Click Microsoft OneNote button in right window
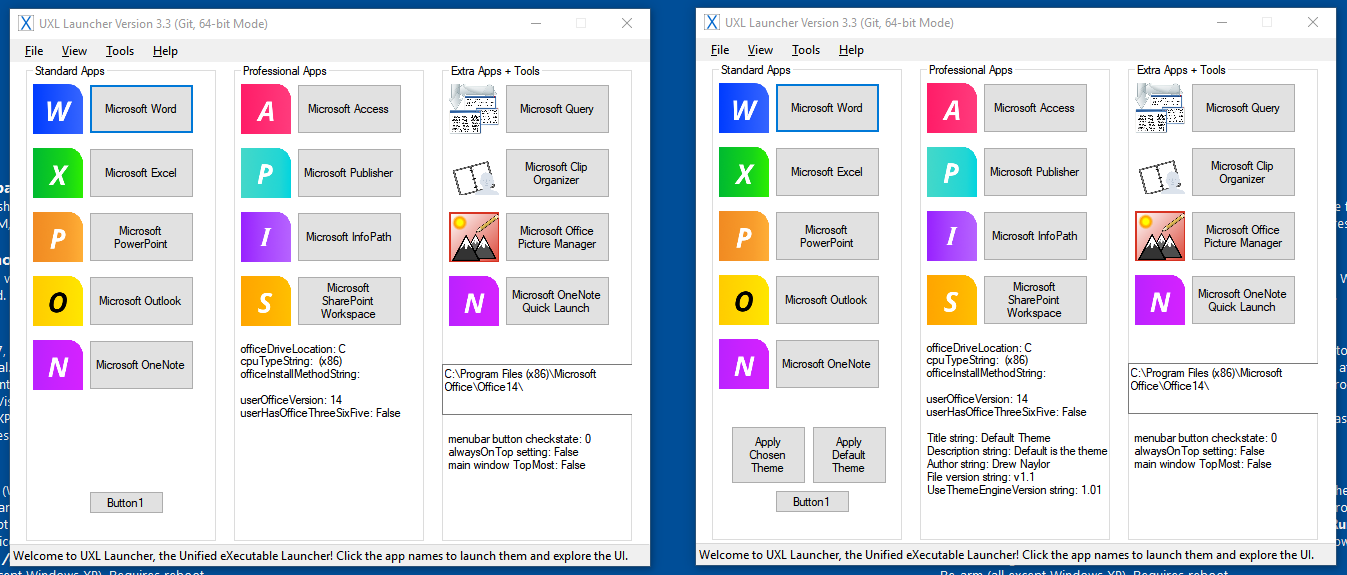 tap(827, 364)
